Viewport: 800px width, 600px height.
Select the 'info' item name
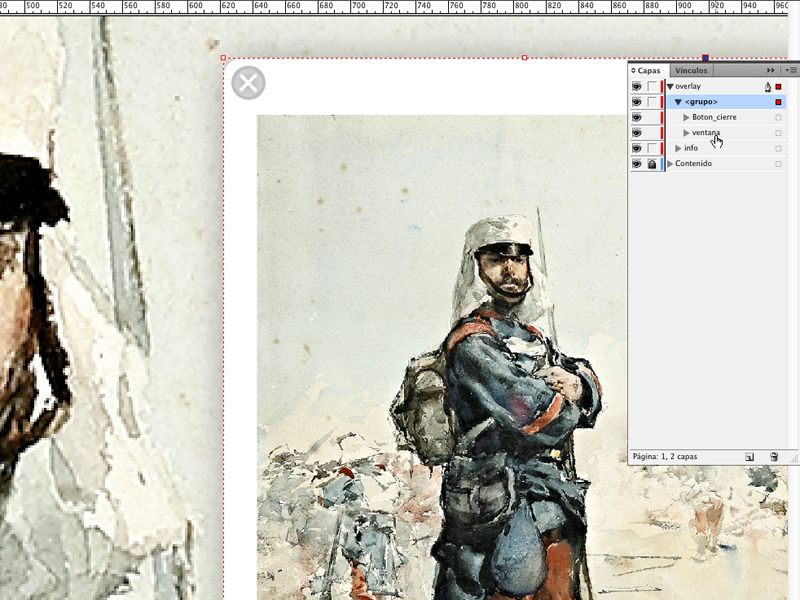point(691,148)
